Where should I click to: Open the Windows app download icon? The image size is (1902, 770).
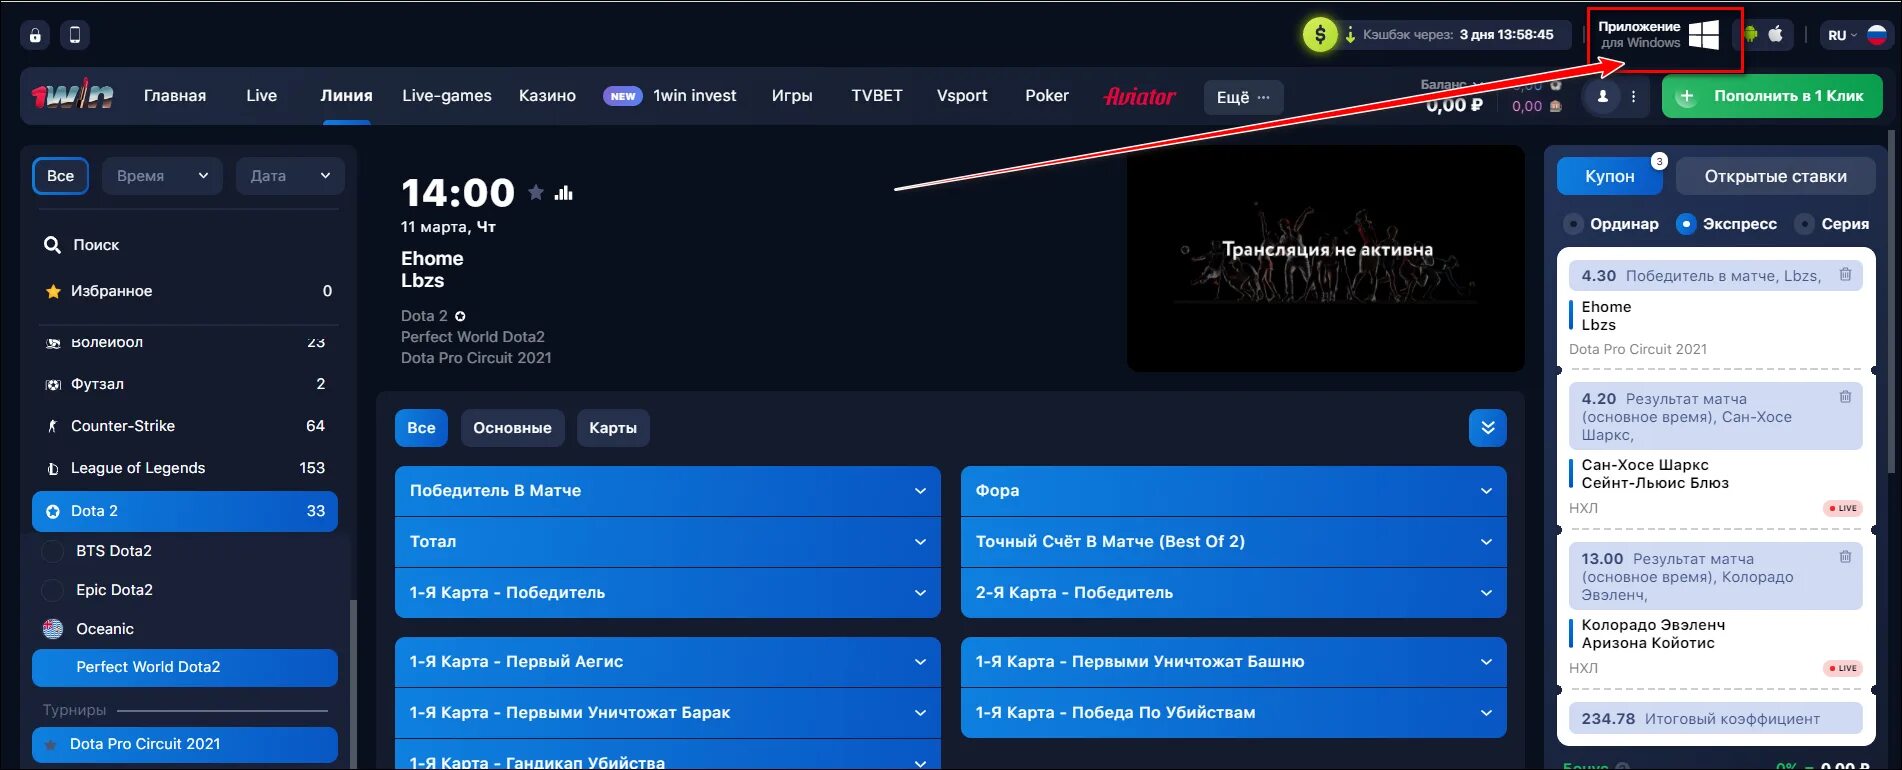[x=1703, y=35]
